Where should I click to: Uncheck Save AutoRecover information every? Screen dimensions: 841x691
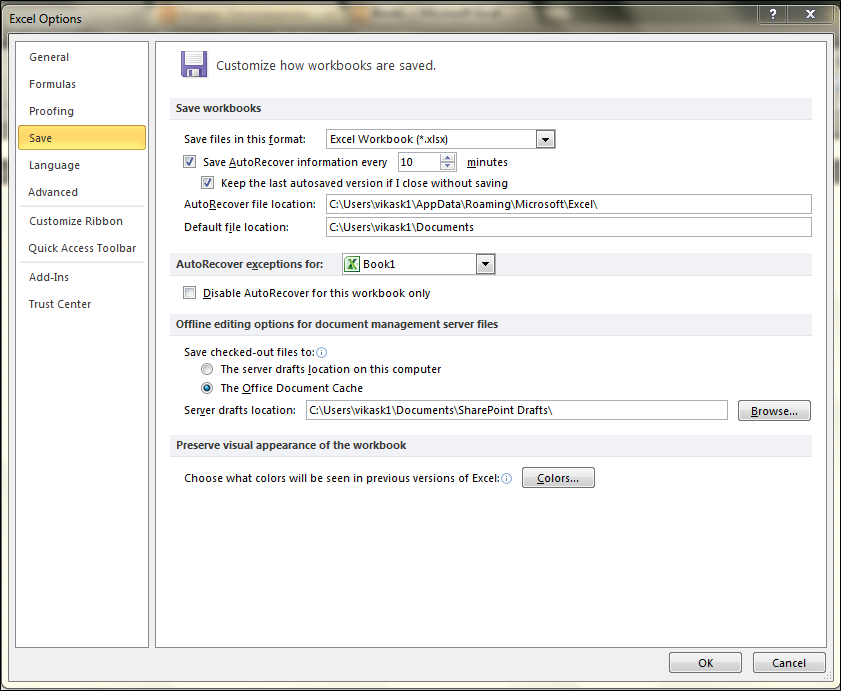[189, 161]
